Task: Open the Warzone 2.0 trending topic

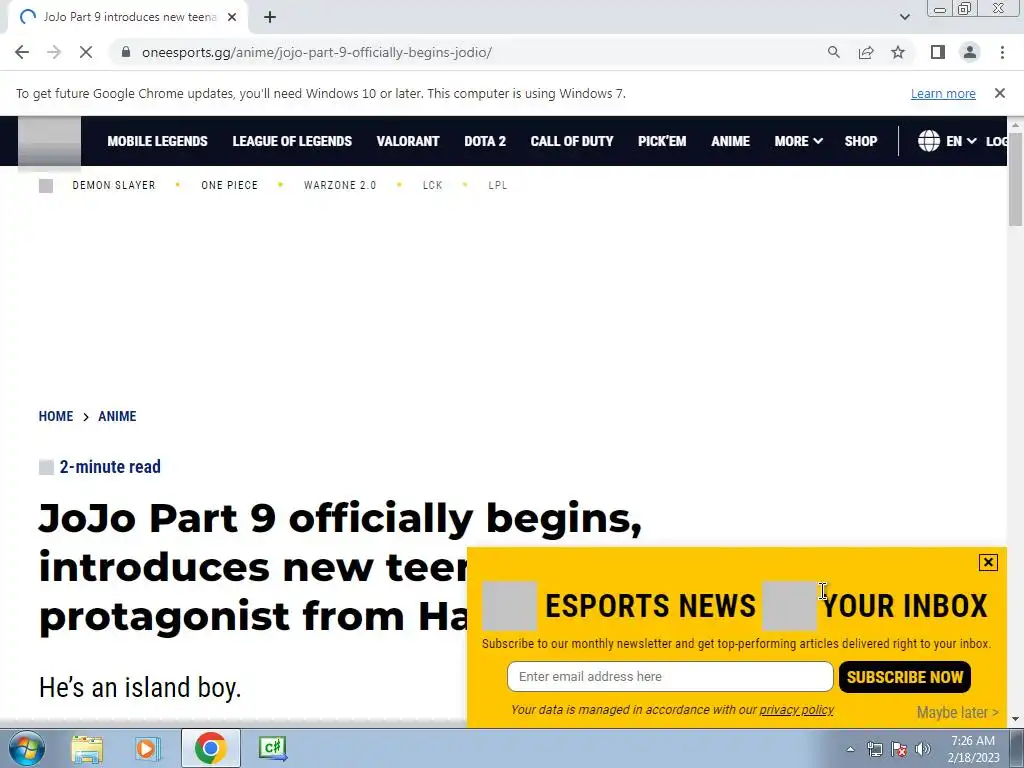Action: click(340, 185)
